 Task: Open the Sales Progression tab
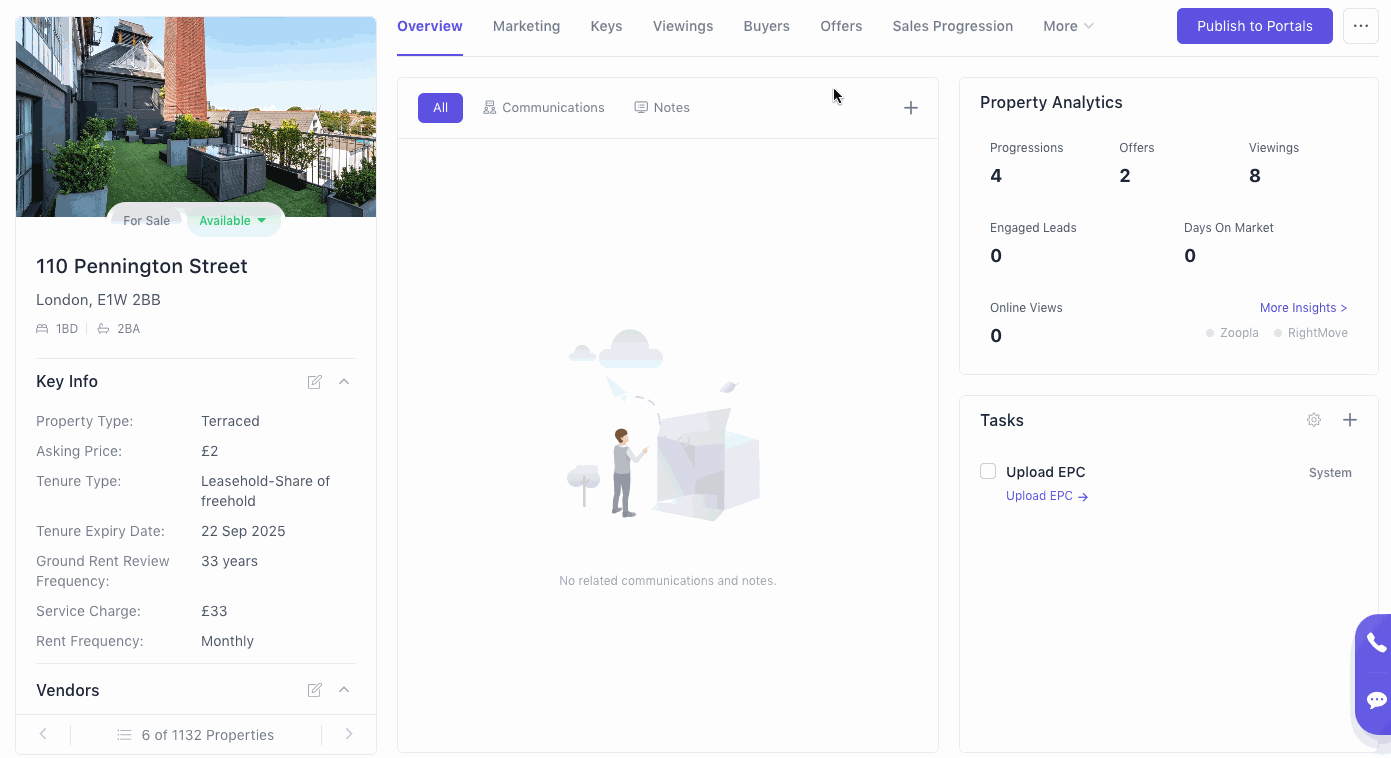[x=952, y=26]
